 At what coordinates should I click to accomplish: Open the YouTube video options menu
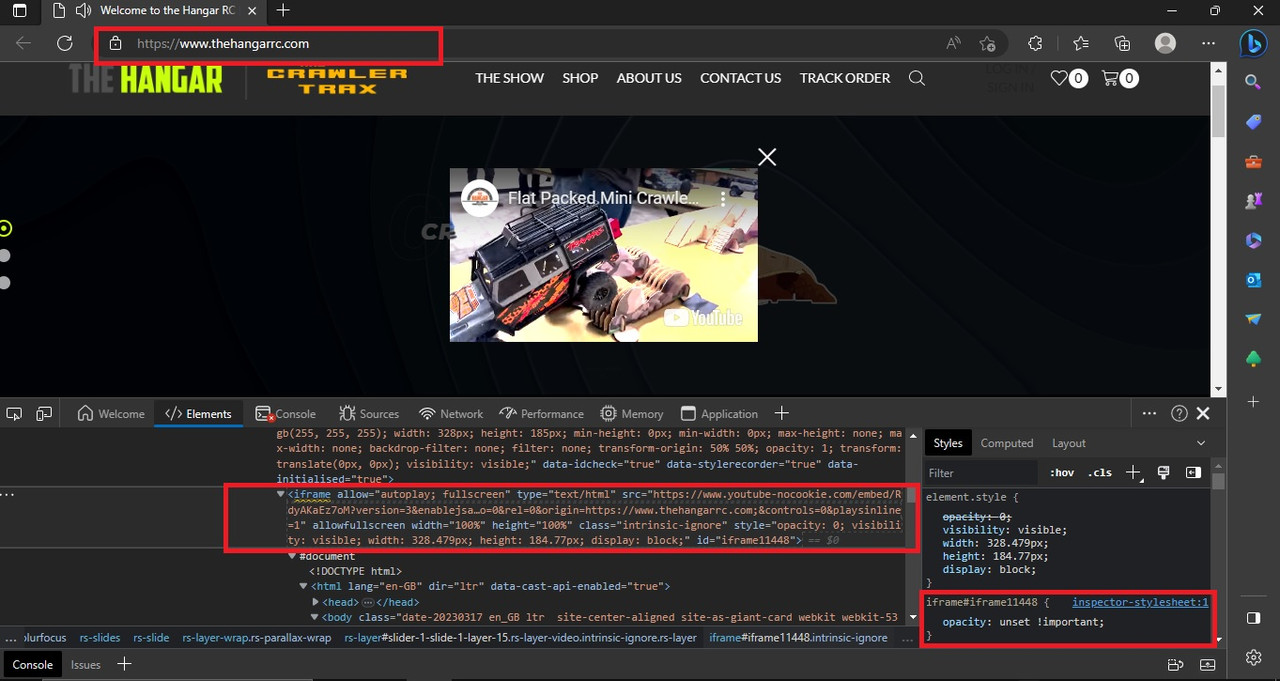tap(724, 198)
